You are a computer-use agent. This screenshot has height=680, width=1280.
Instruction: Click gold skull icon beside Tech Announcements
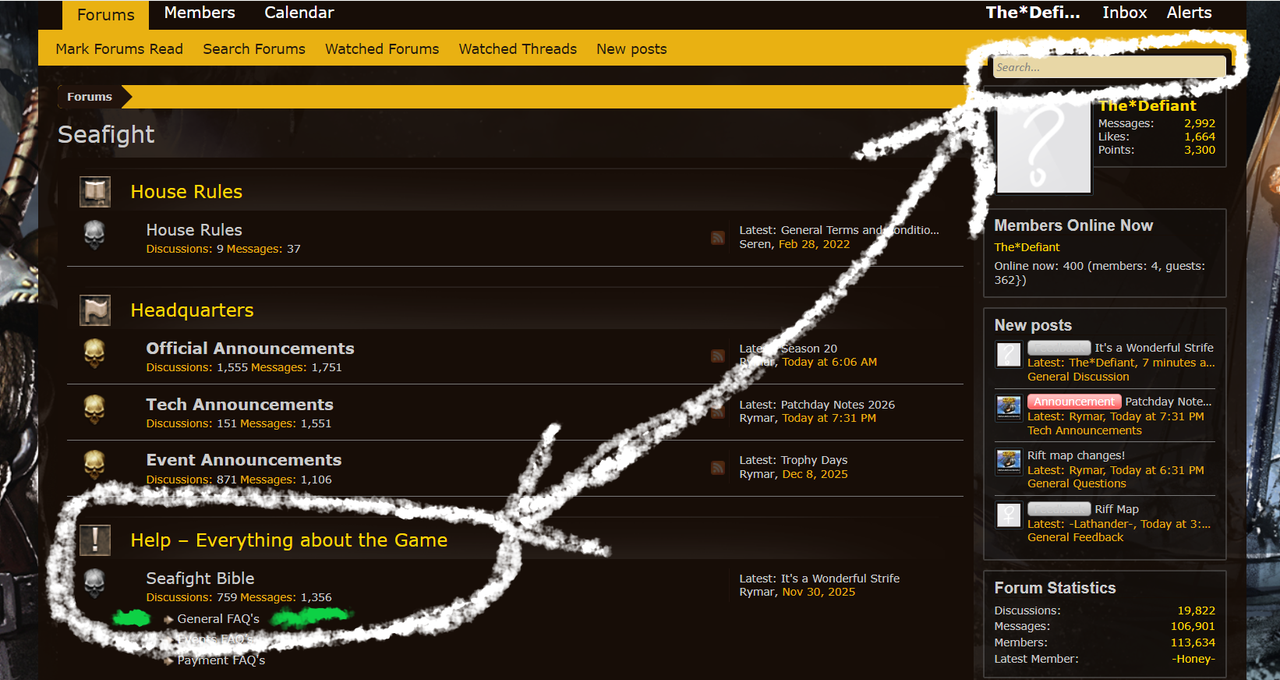click(94, 410)
